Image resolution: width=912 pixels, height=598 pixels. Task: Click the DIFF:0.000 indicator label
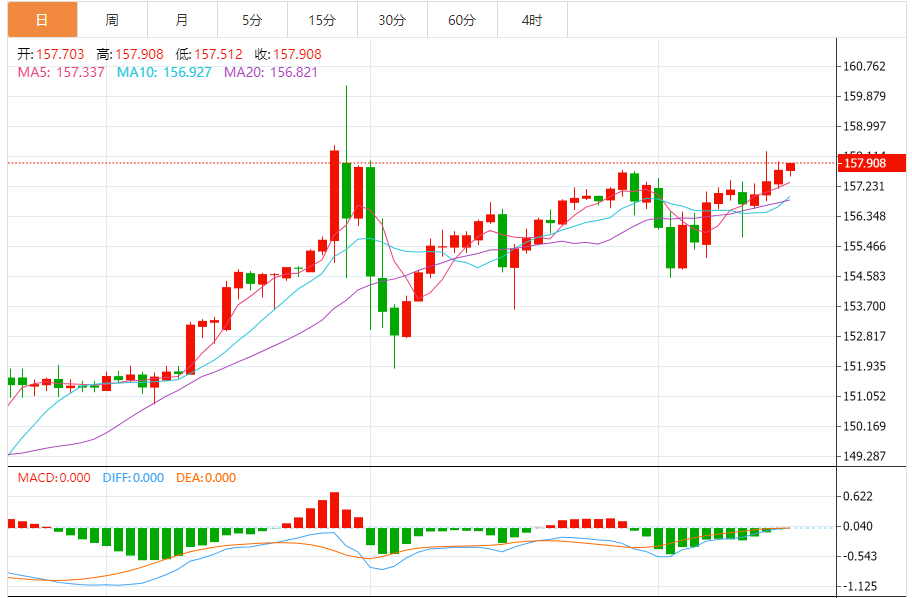point(133,478)
